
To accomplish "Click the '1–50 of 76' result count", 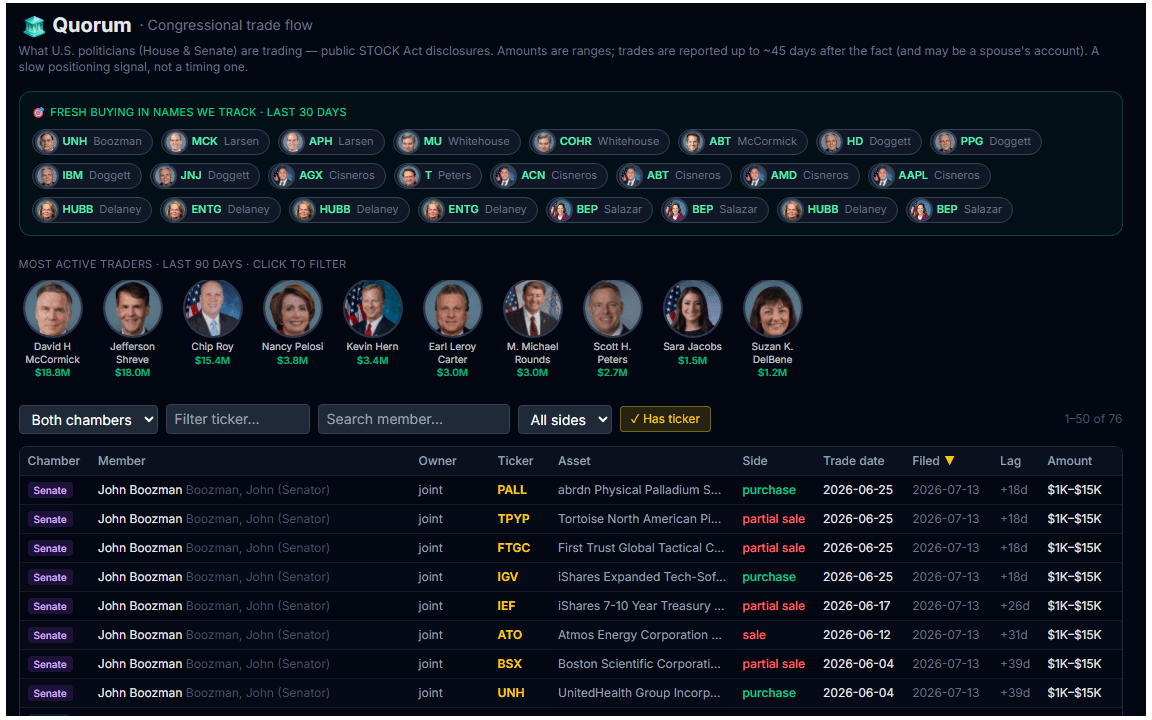I will [1092, 419].
